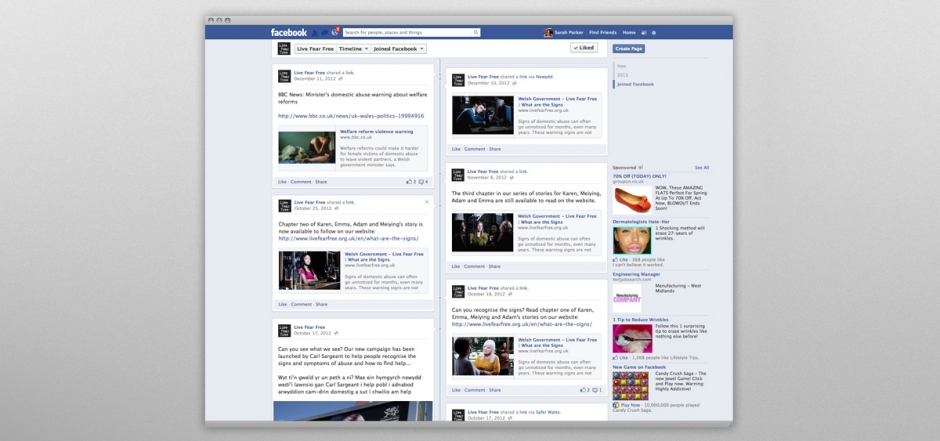Open the account settings gear icon

653,32
